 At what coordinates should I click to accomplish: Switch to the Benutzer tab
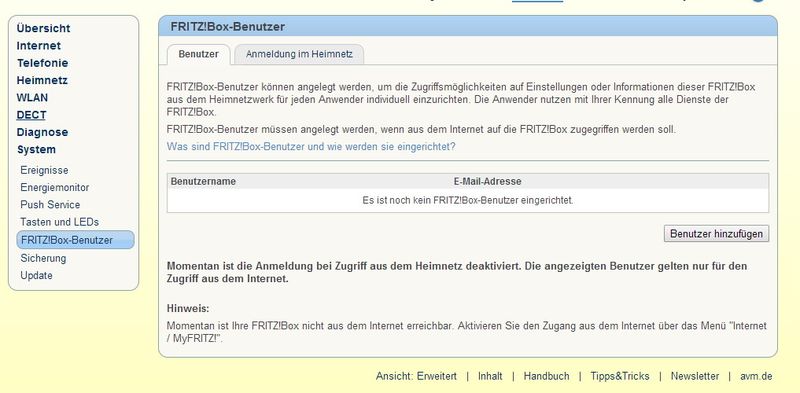(198, 54)
